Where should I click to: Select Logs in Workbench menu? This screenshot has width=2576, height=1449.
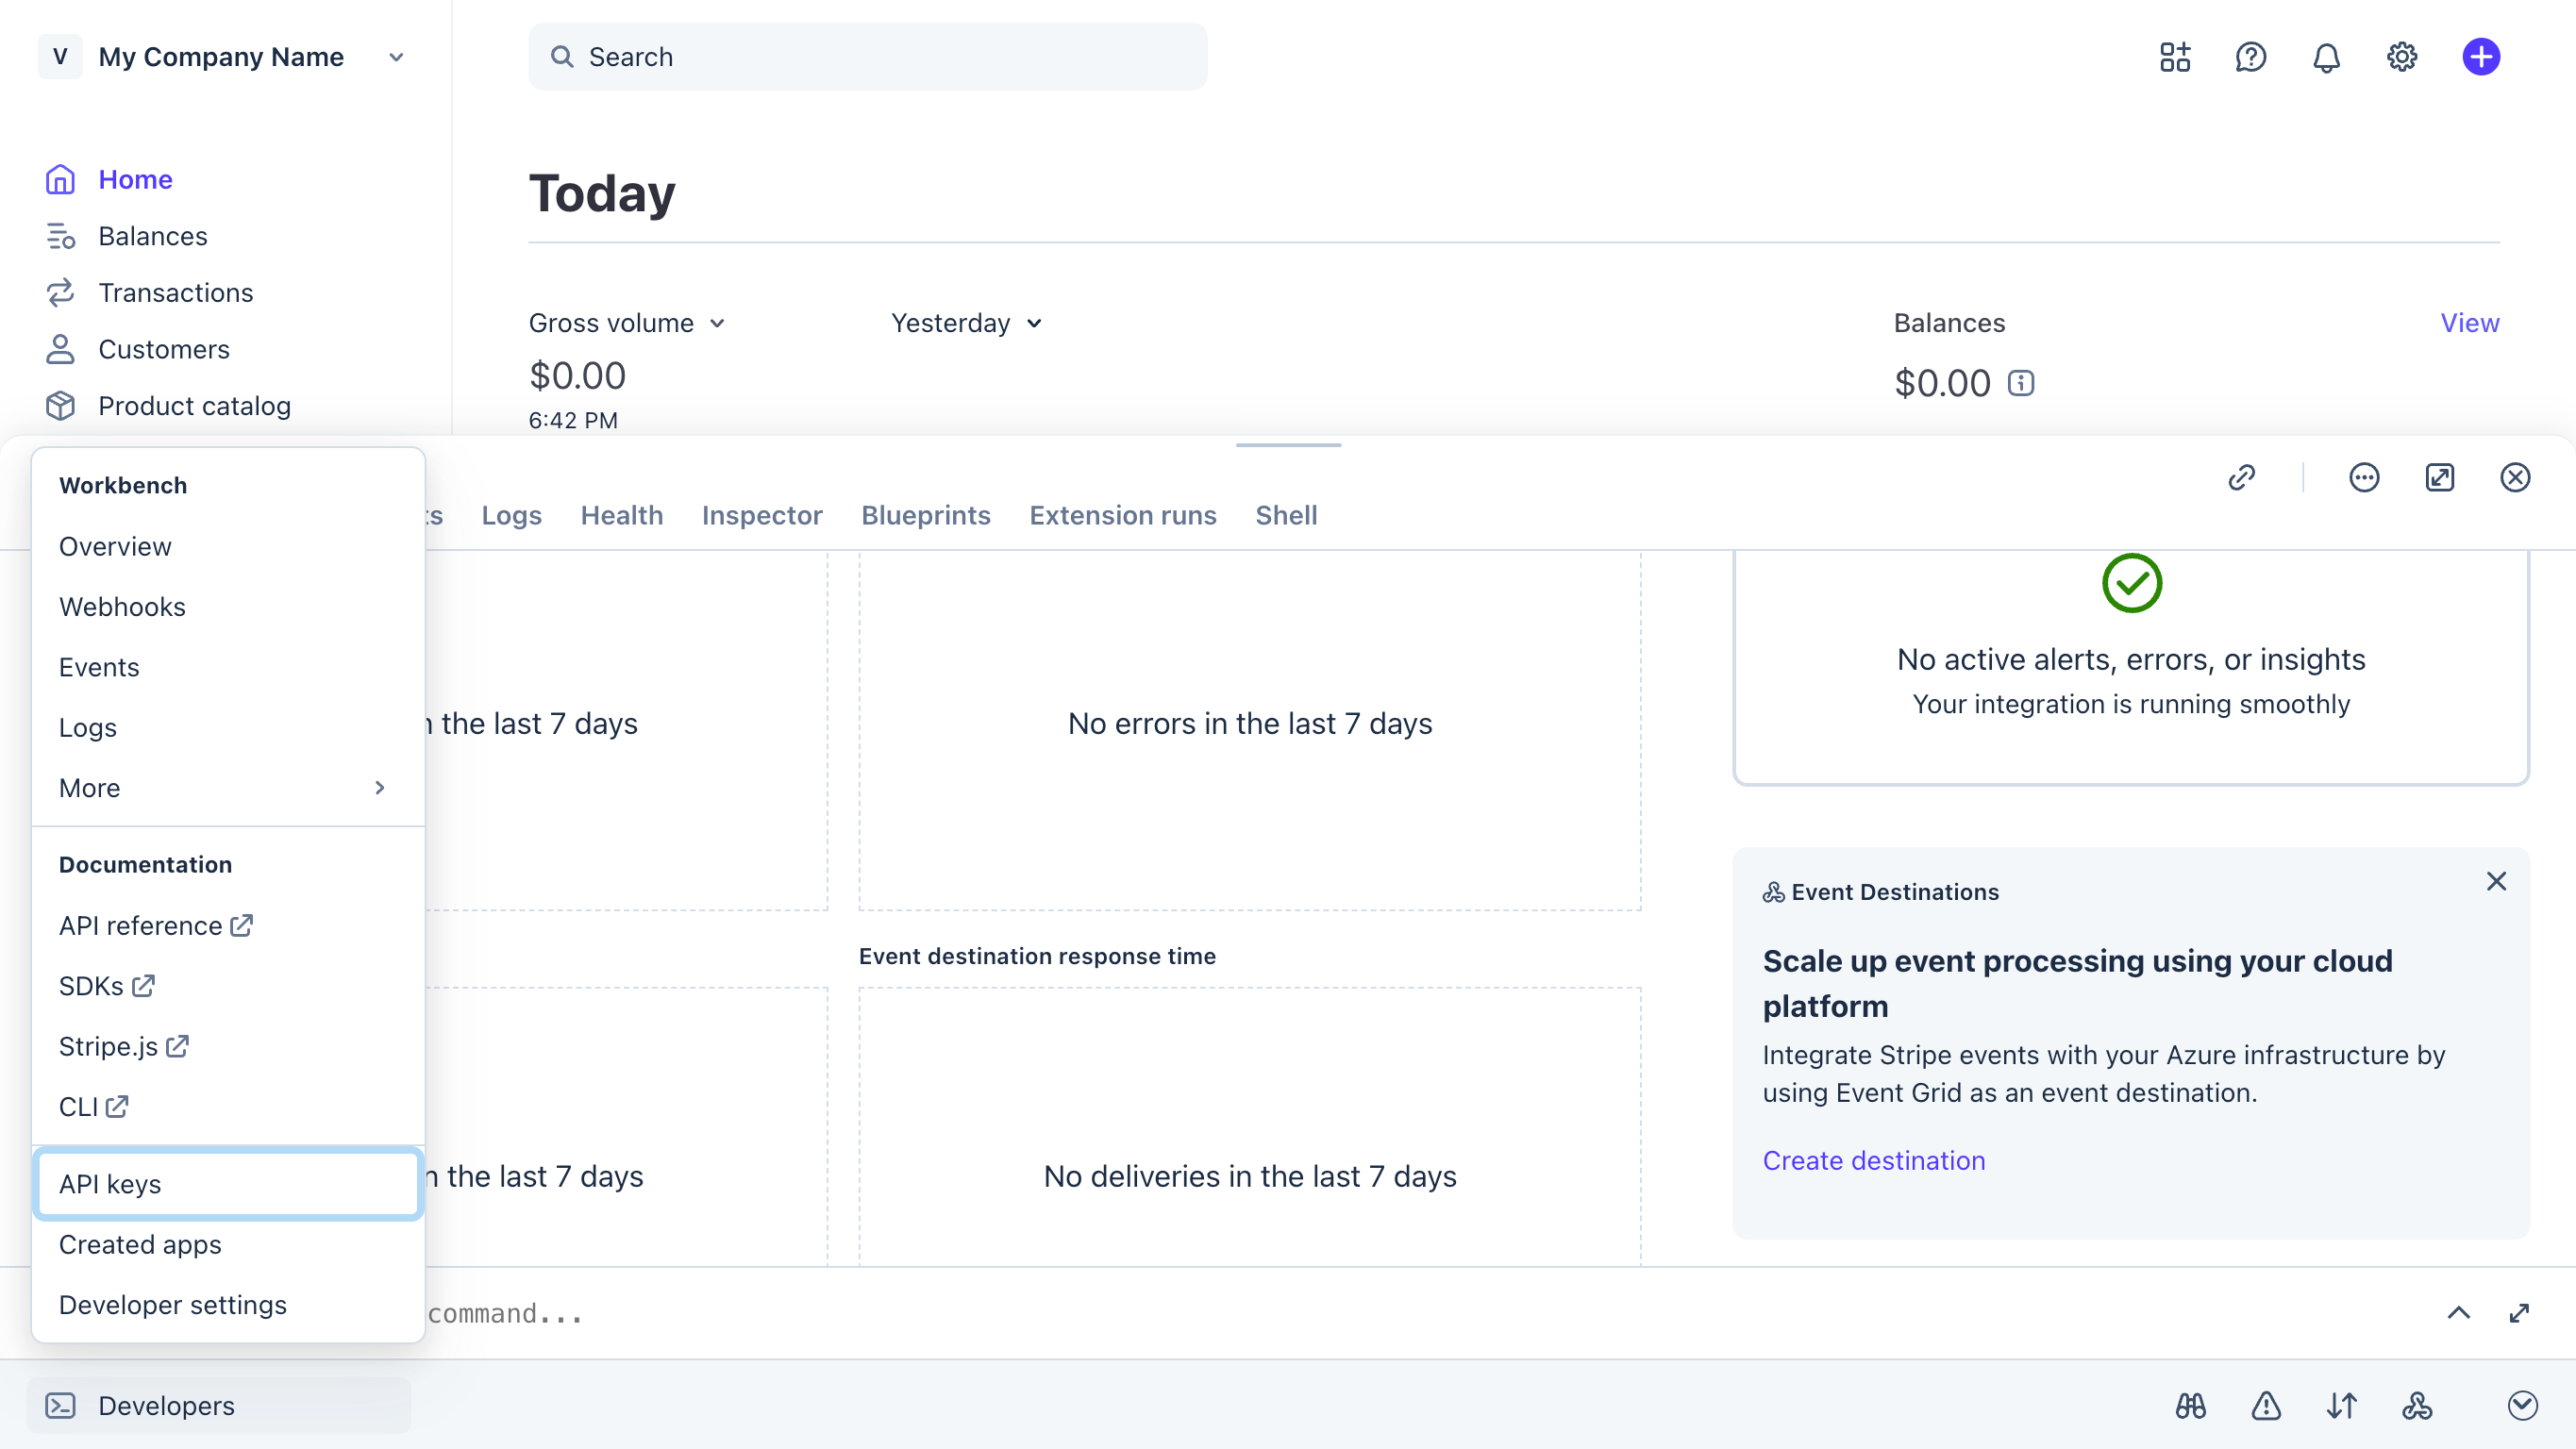pyautogui.click(x=228, y=728)
